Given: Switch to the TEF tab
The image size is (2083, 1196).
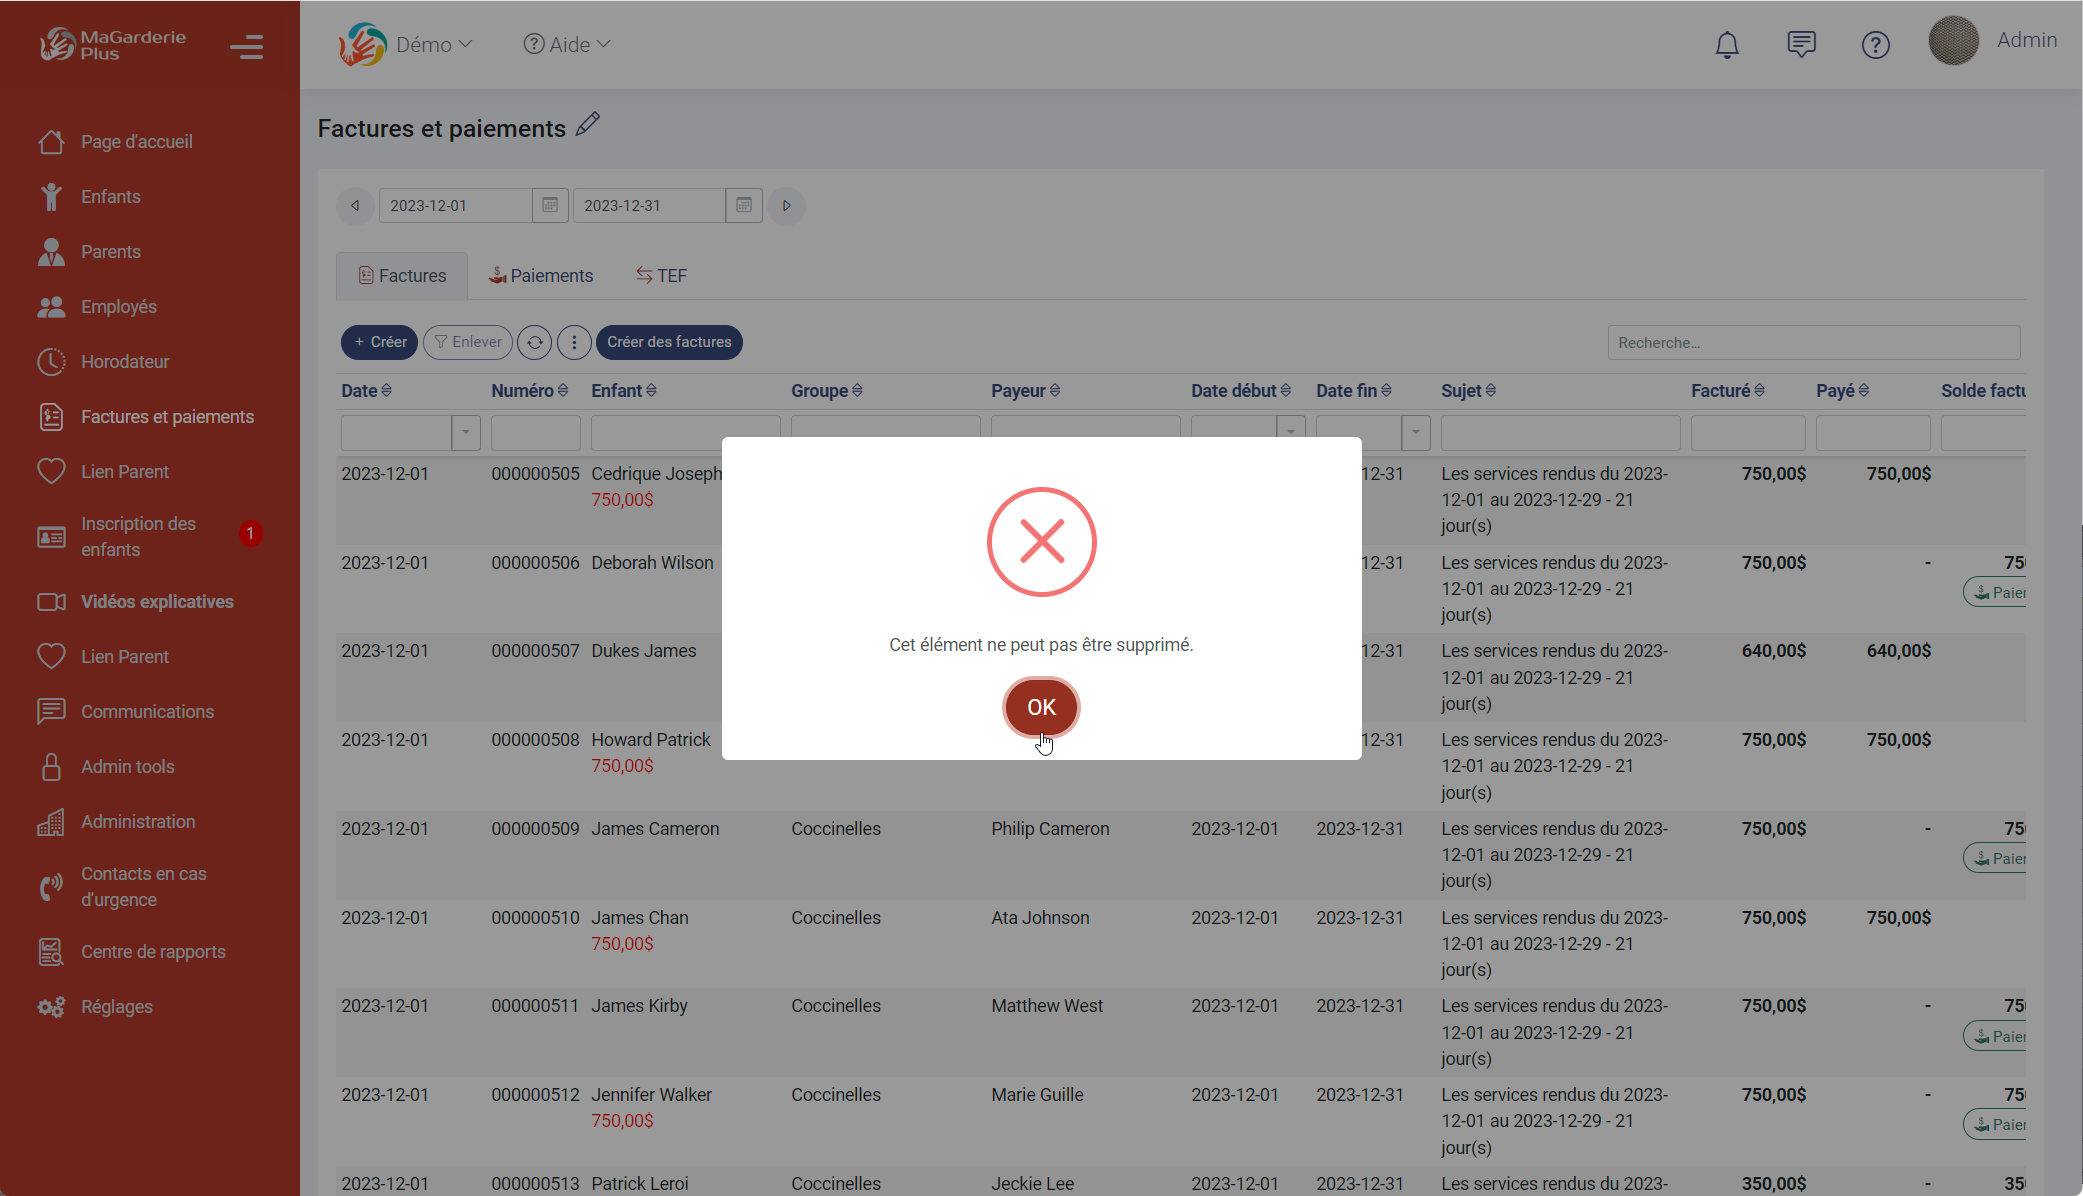Looking at the screenshot, I should click(x=662, y=275).
